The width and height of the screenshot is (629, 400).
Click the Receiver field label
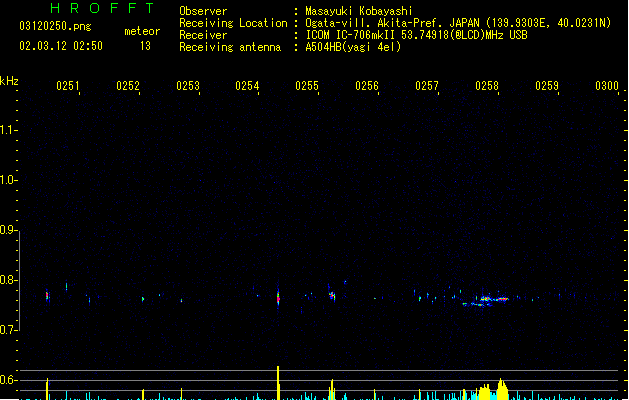click(x=203, y=35)
